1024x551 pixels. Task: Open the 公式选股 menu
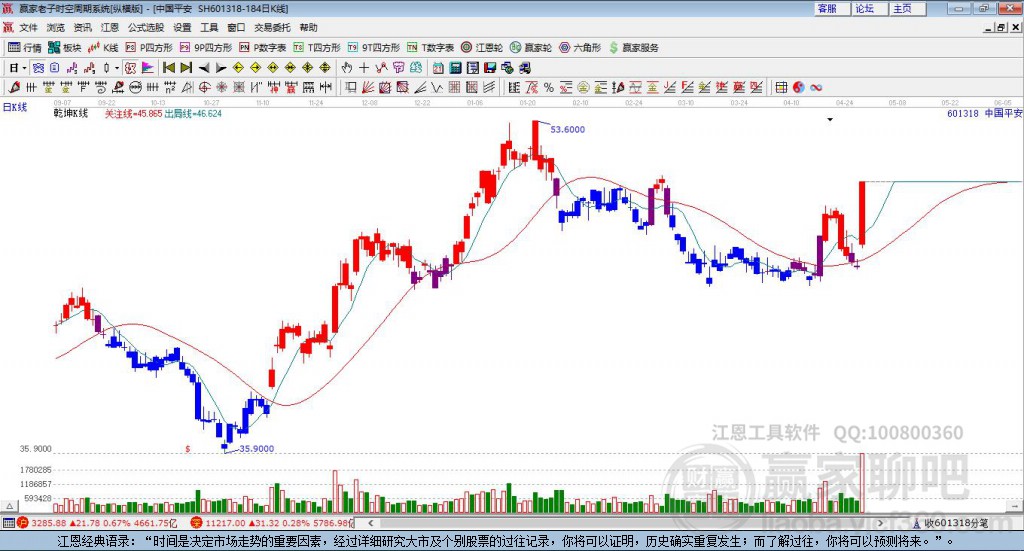[145, 28]
